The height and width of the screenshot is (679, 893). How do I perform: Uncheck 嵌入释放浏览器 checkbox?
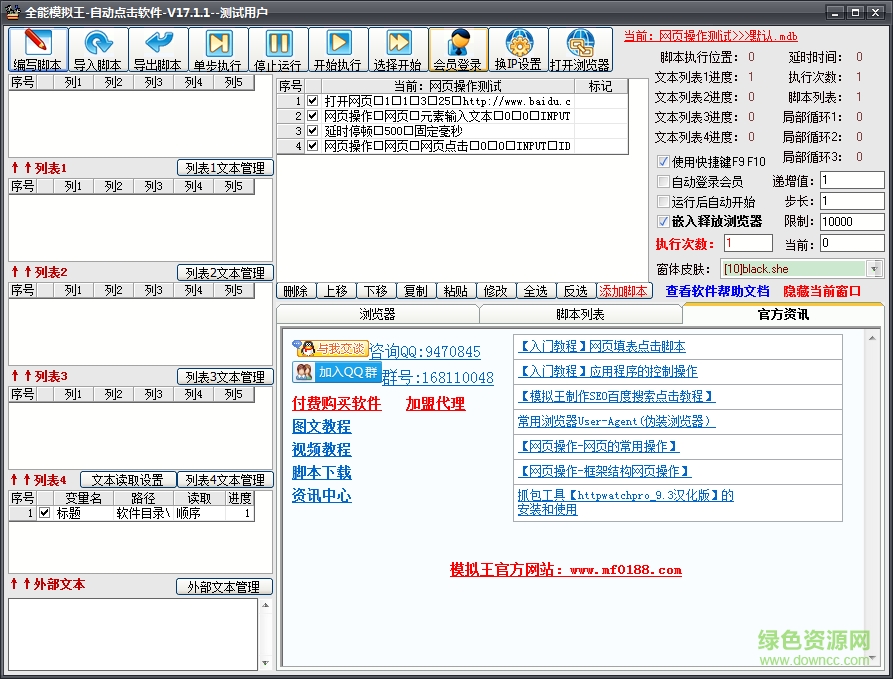coord(663,221)
